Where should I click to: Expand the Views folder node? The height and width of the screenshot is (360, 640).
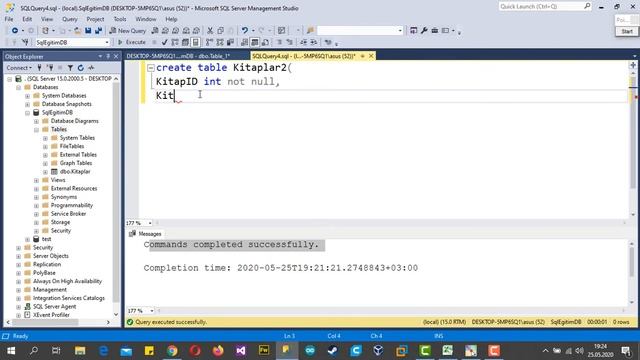click(36, 180)
